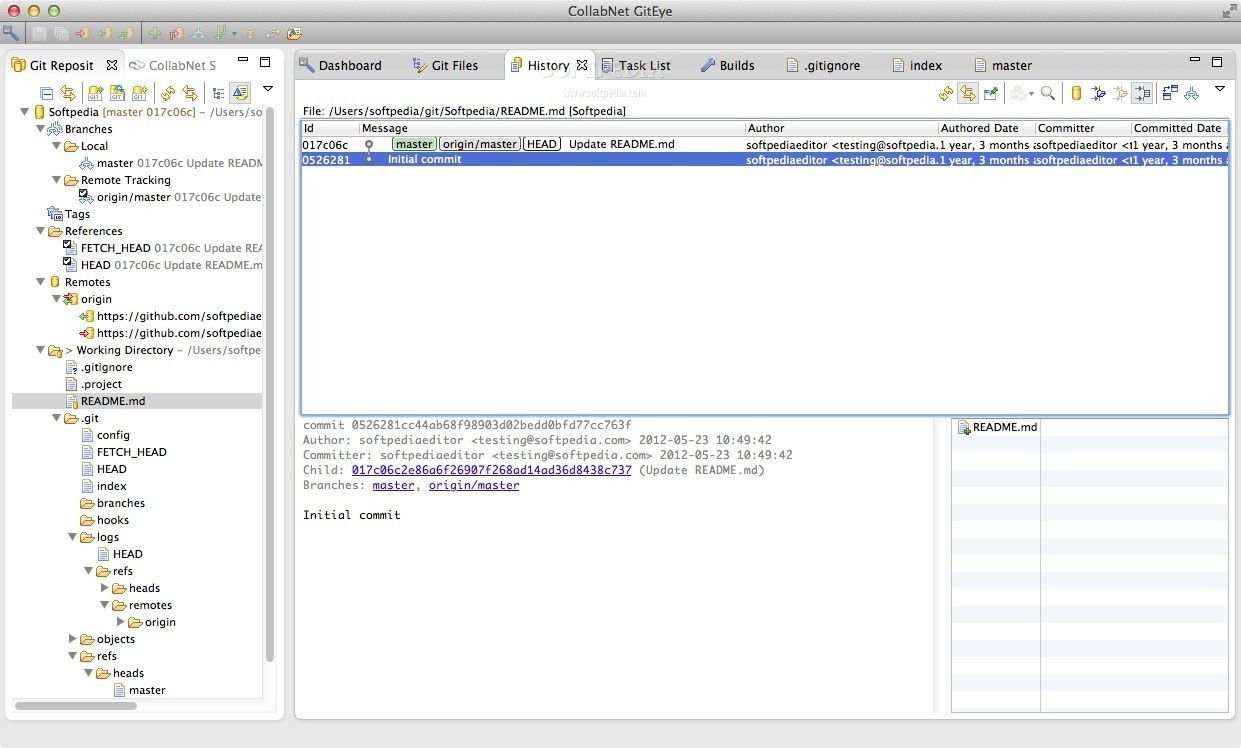This screenshot has width=1241, height=748.
Task: Open the .gitignore editor tab
Action: 823,65
